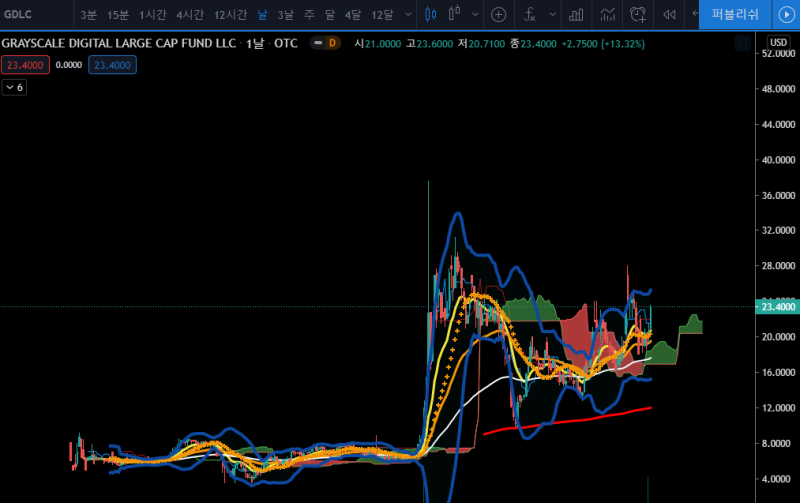Click the blue 23.4000 buy price box
Viewport: 800px width, 503px height.
(x=112, y=65)
